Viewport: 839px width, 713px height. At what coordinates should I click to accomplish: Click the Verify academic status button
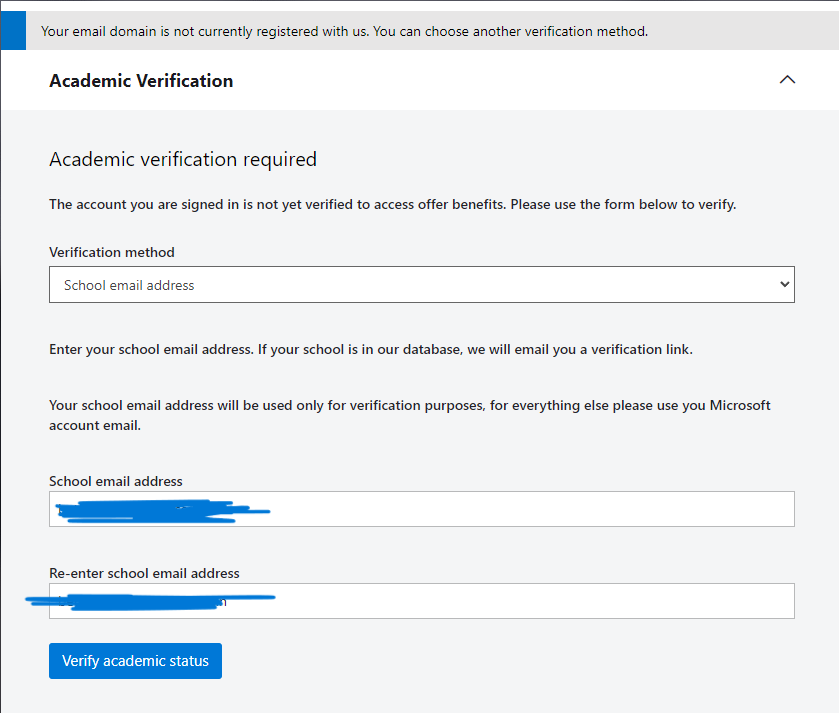pos(135,661)
